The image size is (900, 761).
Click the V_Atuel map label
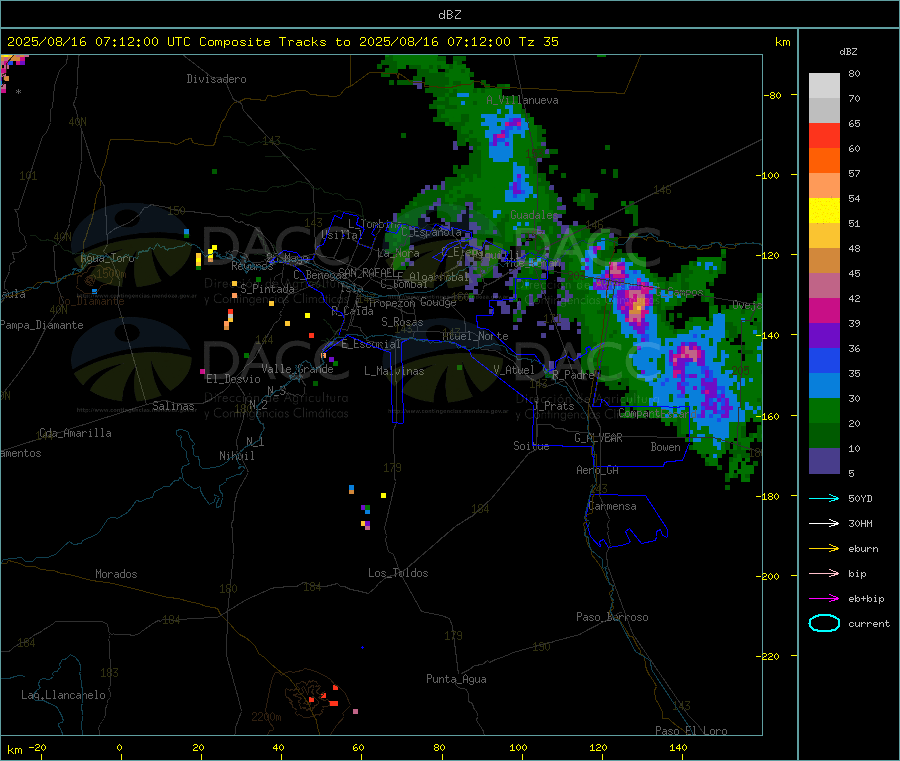click(x=514, y=370)
